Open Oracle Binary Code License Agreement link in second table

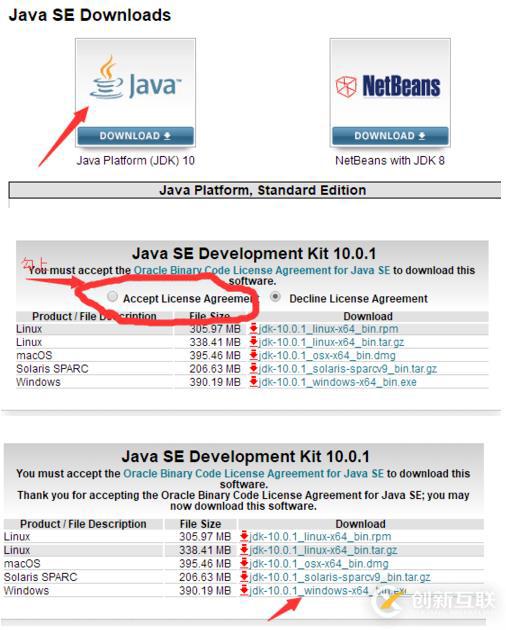253,473
